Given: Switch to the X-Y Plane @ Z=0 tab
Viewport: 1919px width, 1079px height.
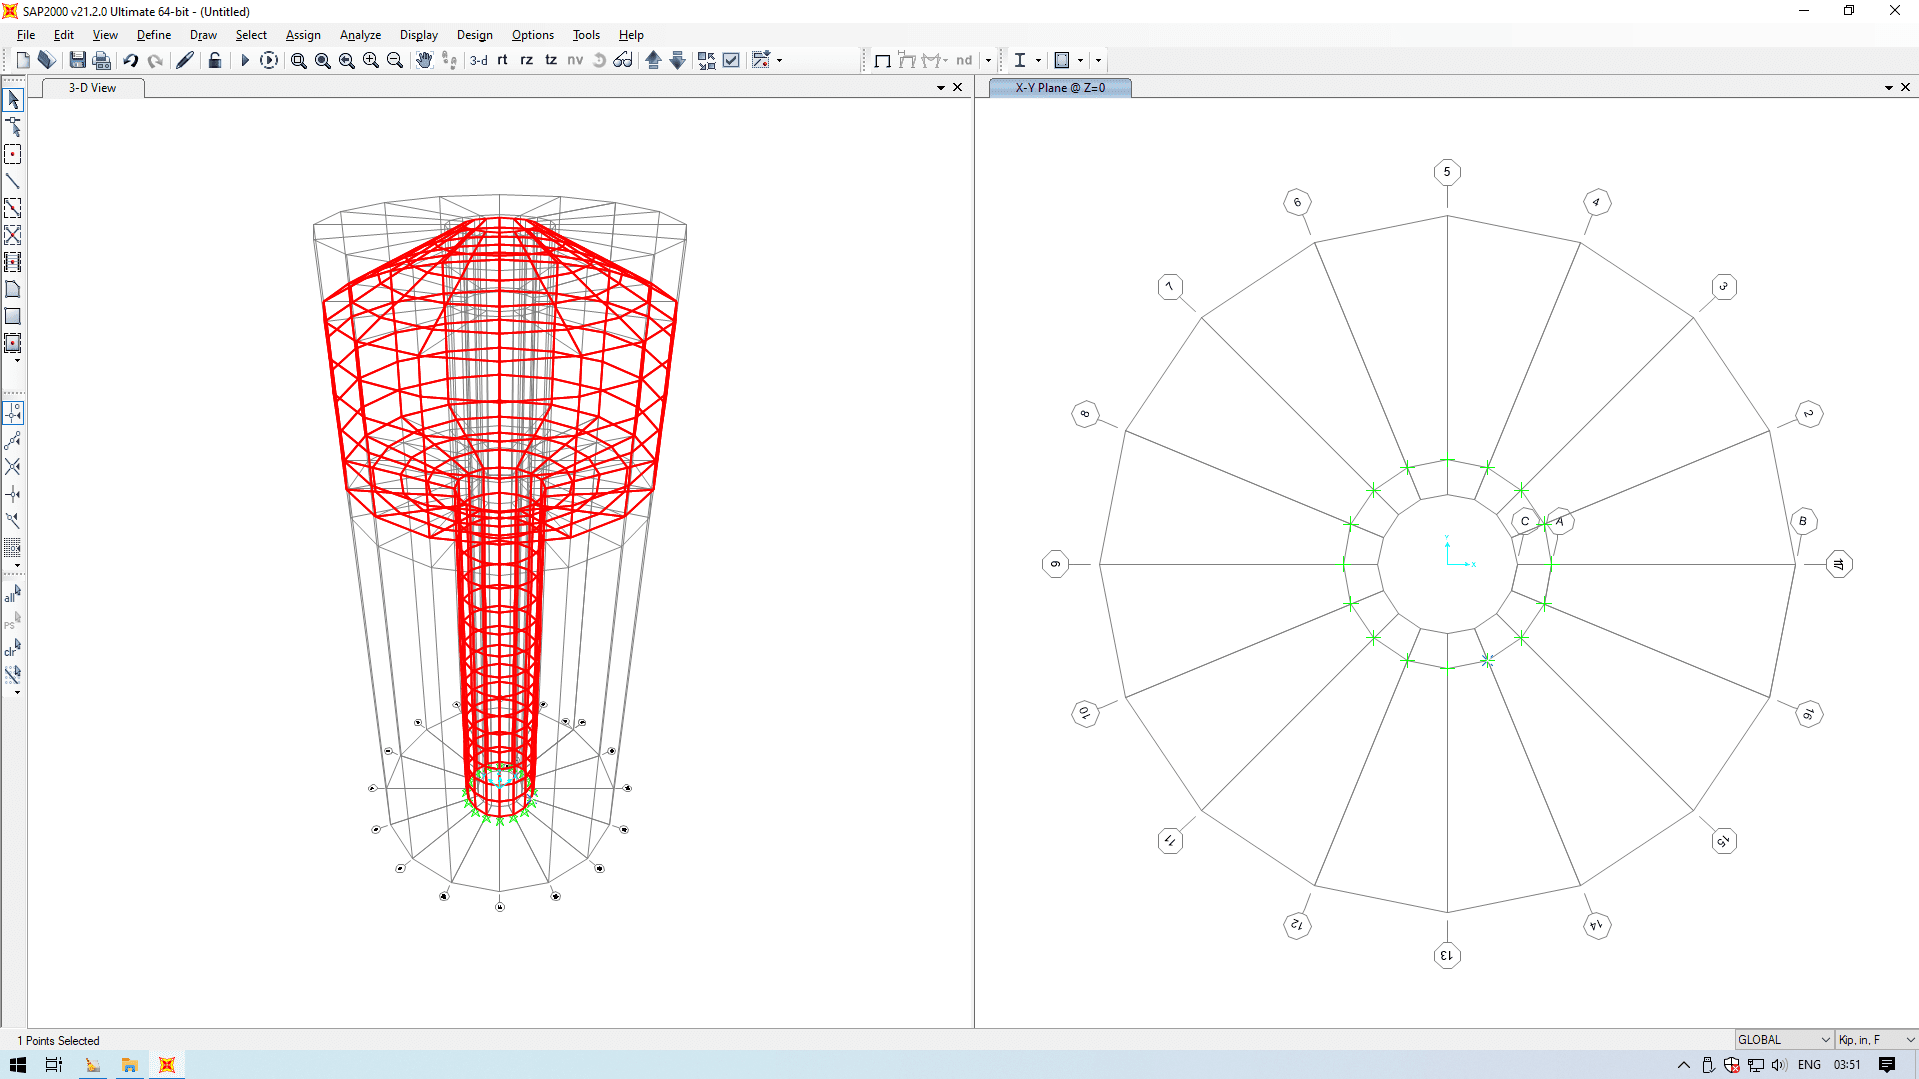Looking at the screenshot, I should [x=1059, y=88].
